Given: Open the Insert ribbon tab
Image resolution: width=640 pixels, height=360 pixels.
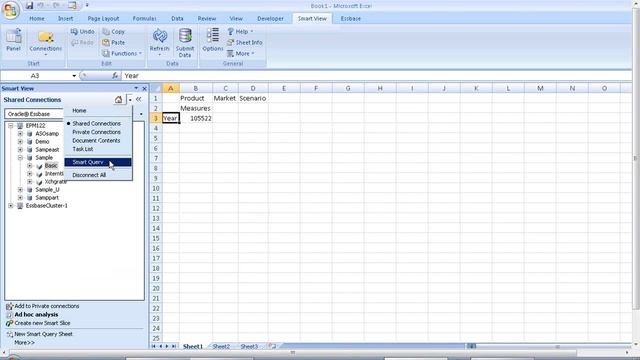Looking at the screenshot, I should click(x=65, y=18).
